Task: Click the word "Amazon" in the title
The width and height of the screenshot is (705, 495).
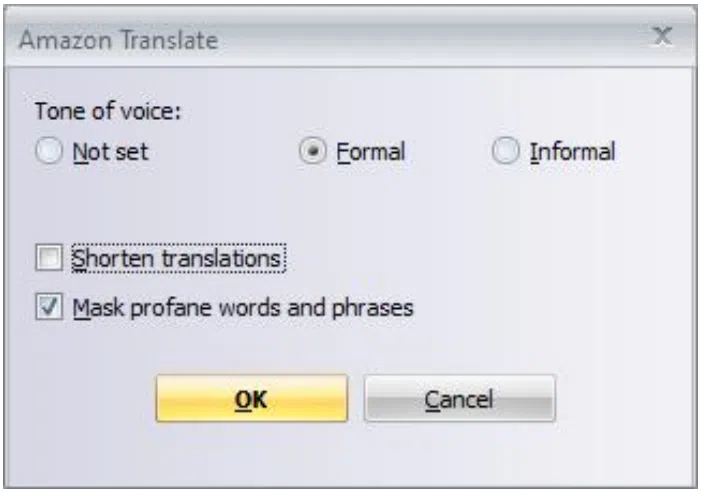Action: (x=66, y=40)
